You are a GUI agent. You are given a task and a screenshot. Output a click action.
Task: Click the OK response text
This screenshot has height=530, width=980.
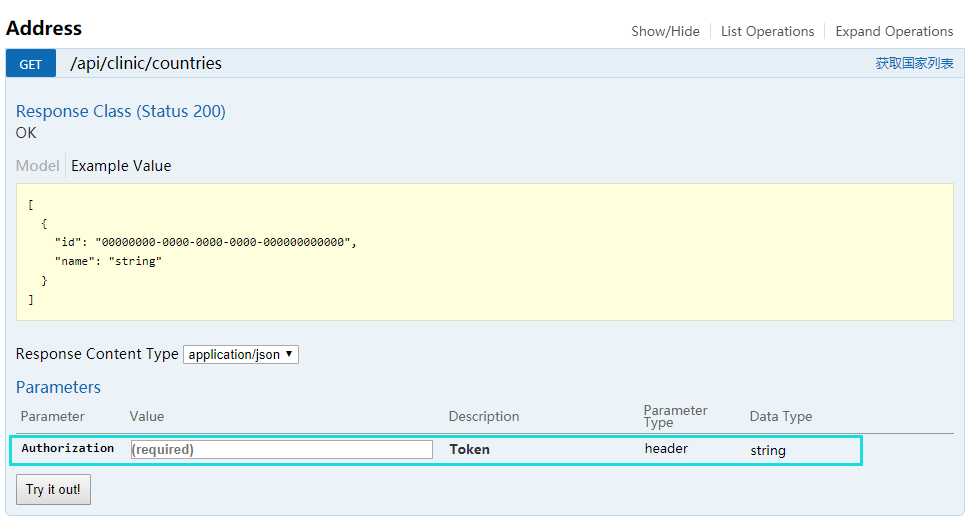tap(26, 133)
